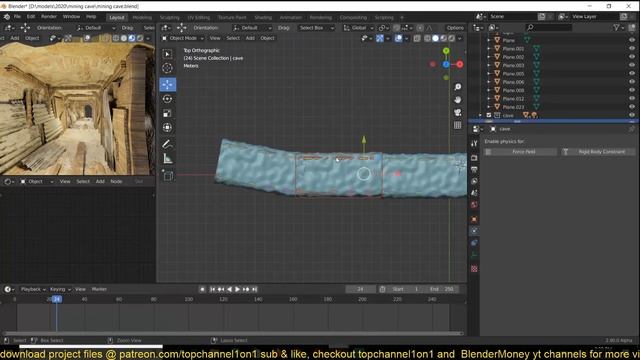Image resolution: width=640 pixels, height=360 pixels.
Task: Expand the Plane.012 outliner row
Action: click(489, 99)
